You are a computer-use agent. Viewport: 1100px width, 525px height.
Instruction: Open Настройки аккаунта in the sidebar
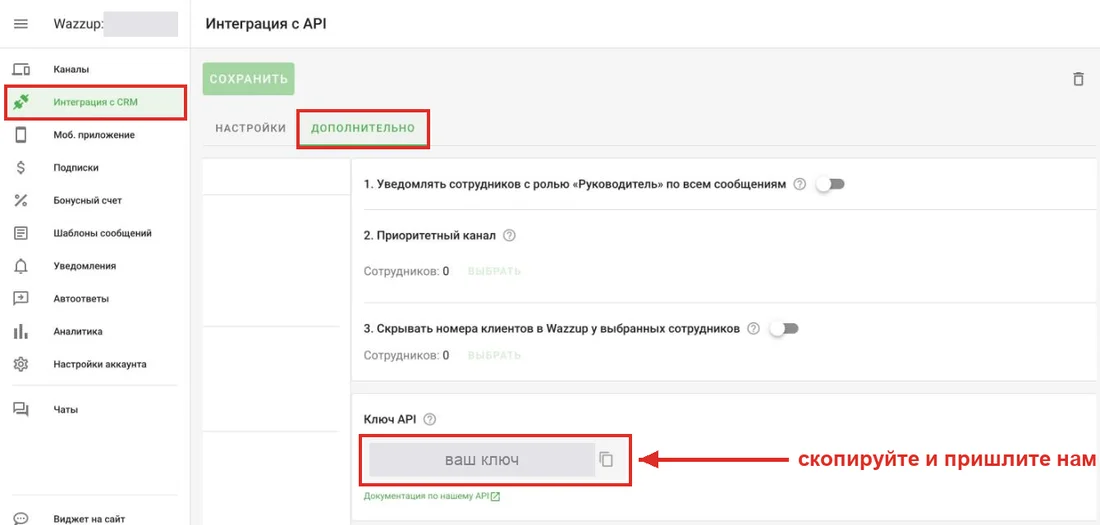coord(100,364)
